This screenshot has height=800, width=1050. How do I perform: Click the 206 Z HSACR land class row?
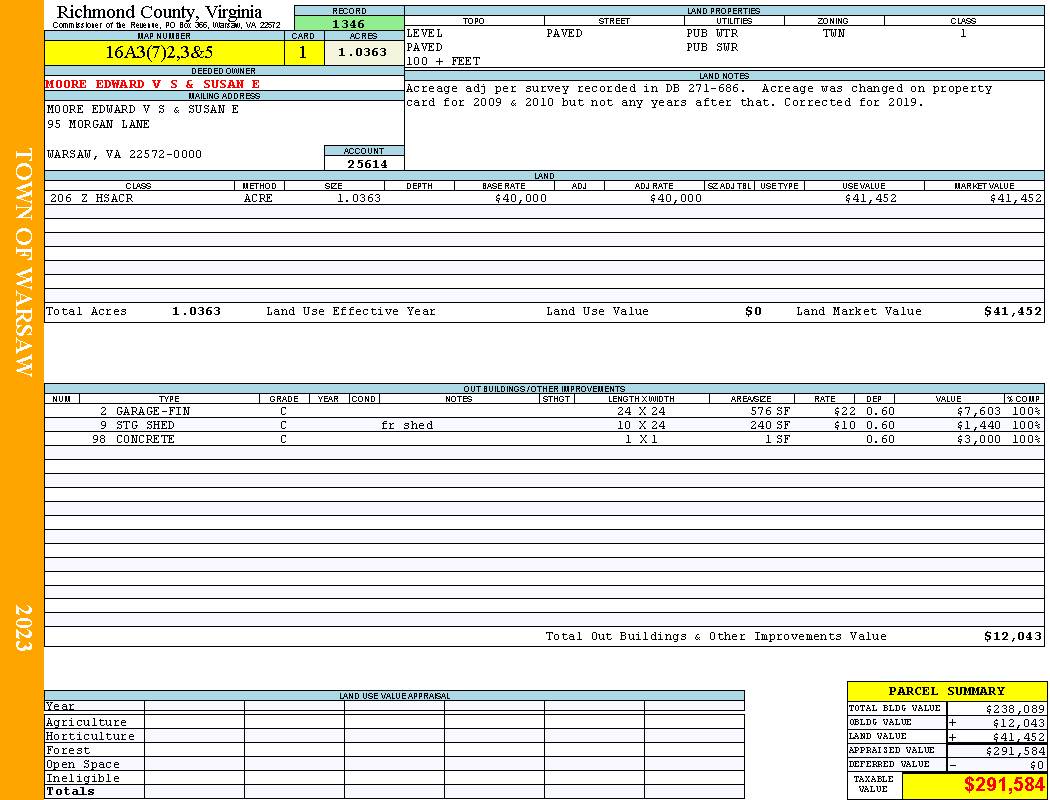click(x=544, y=198)
